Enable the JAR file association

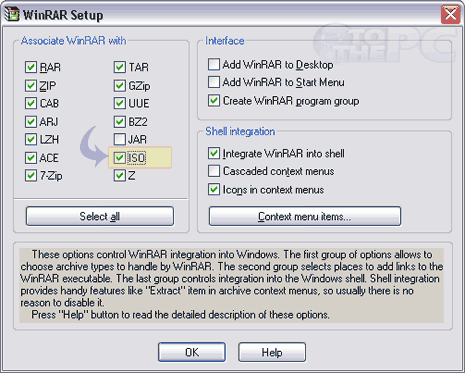[x=119, y=139]
